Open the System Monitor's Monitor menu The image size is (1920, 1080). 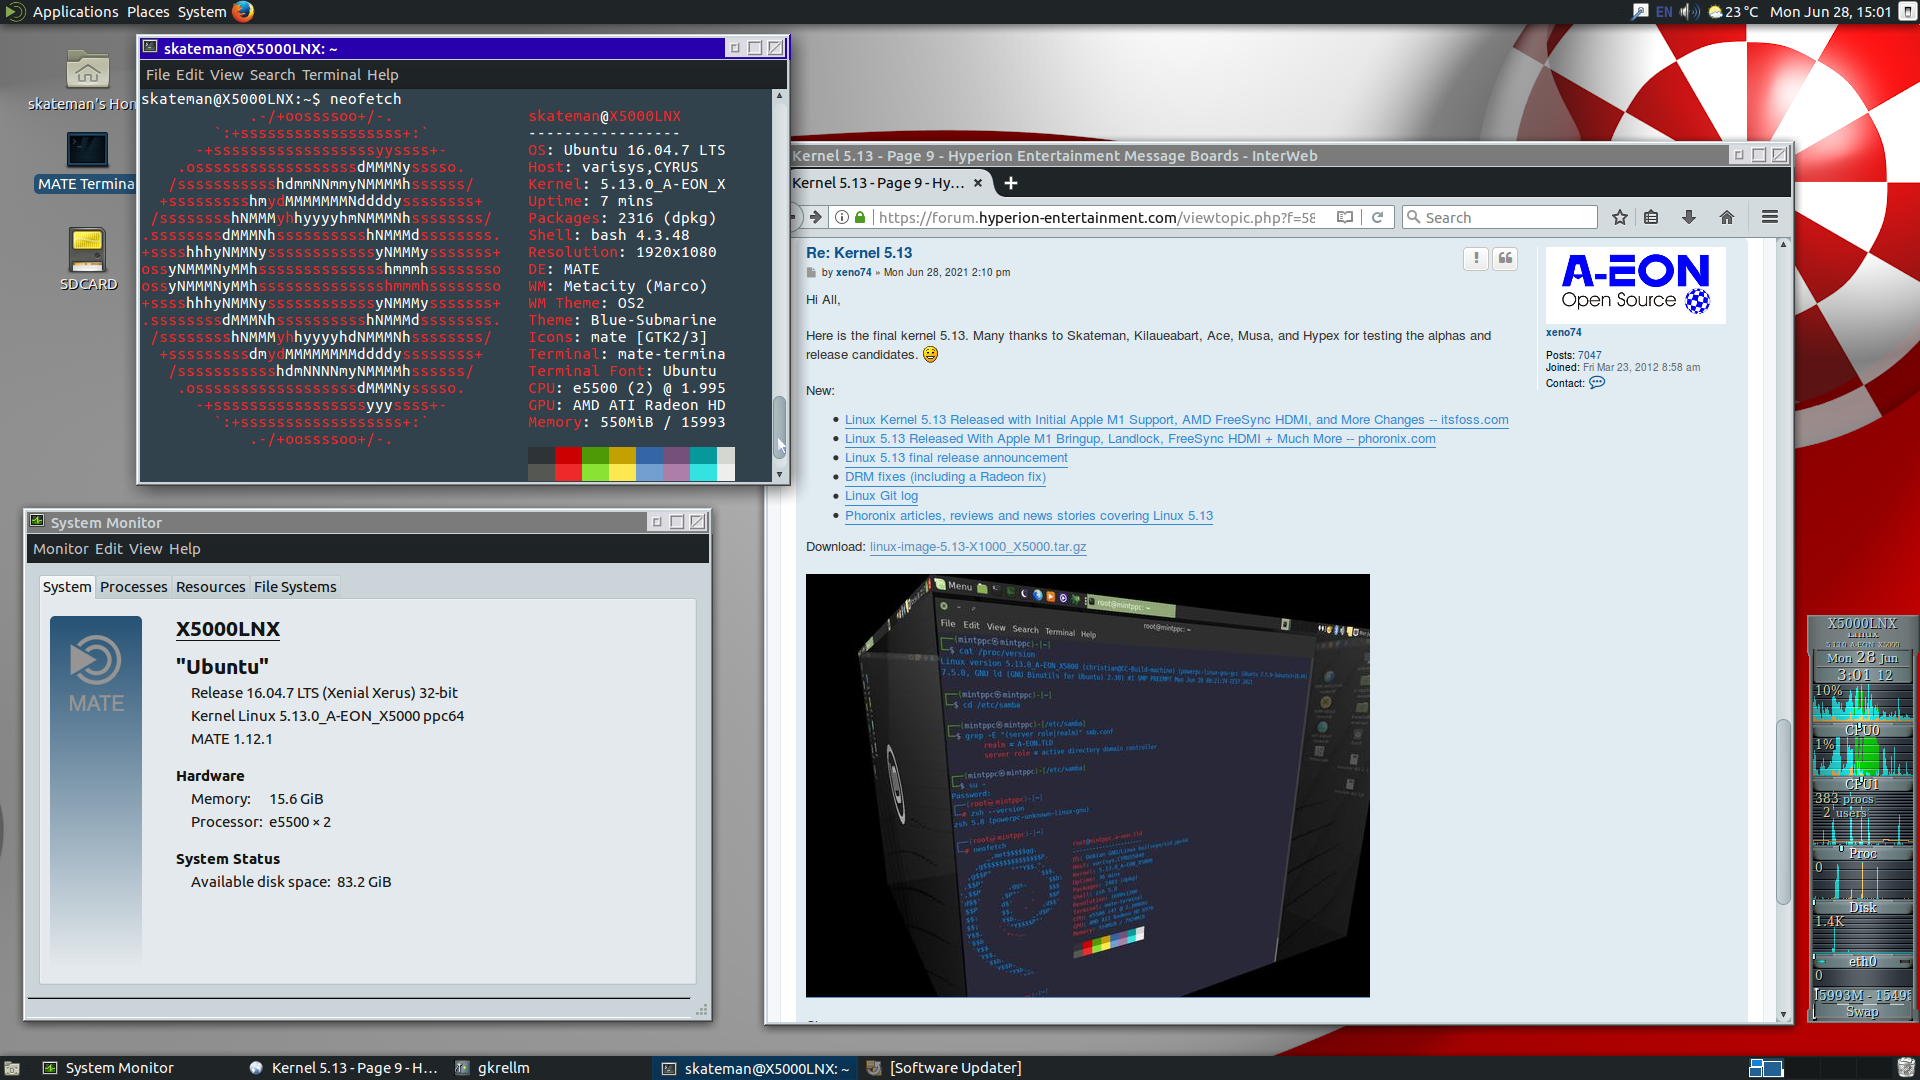pos(61,549)
